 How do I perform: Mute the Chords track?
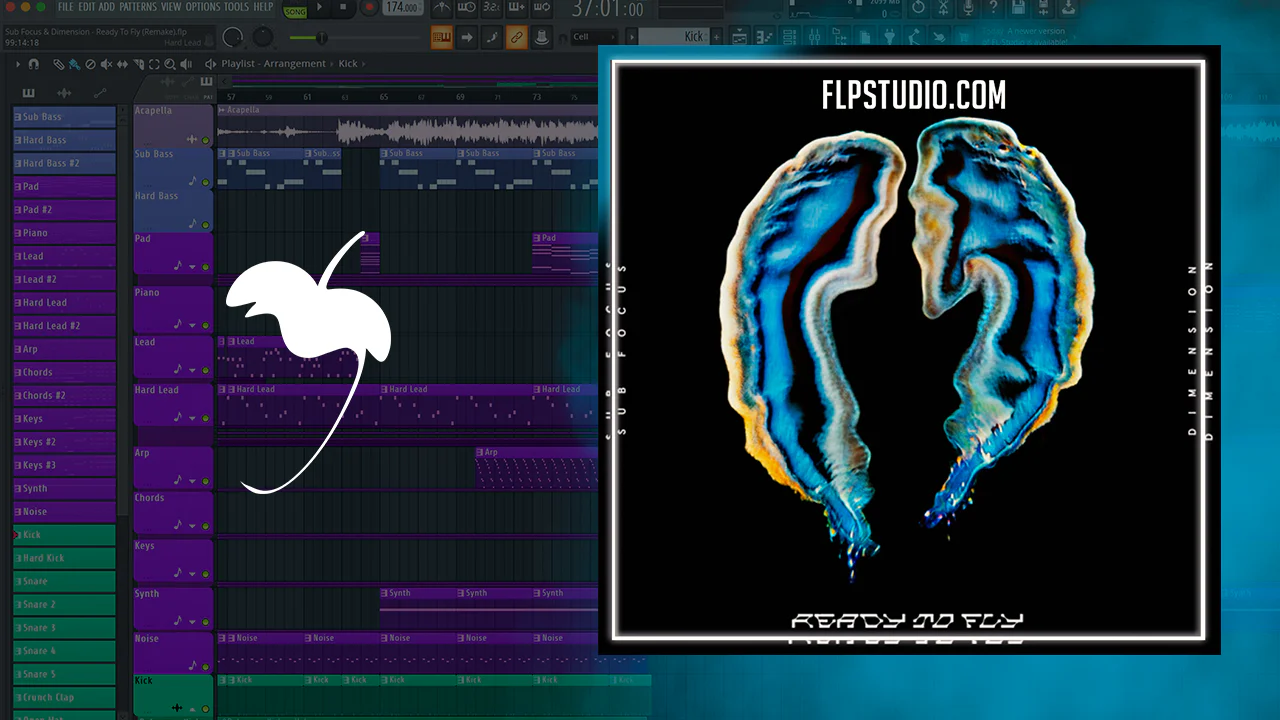206,525
